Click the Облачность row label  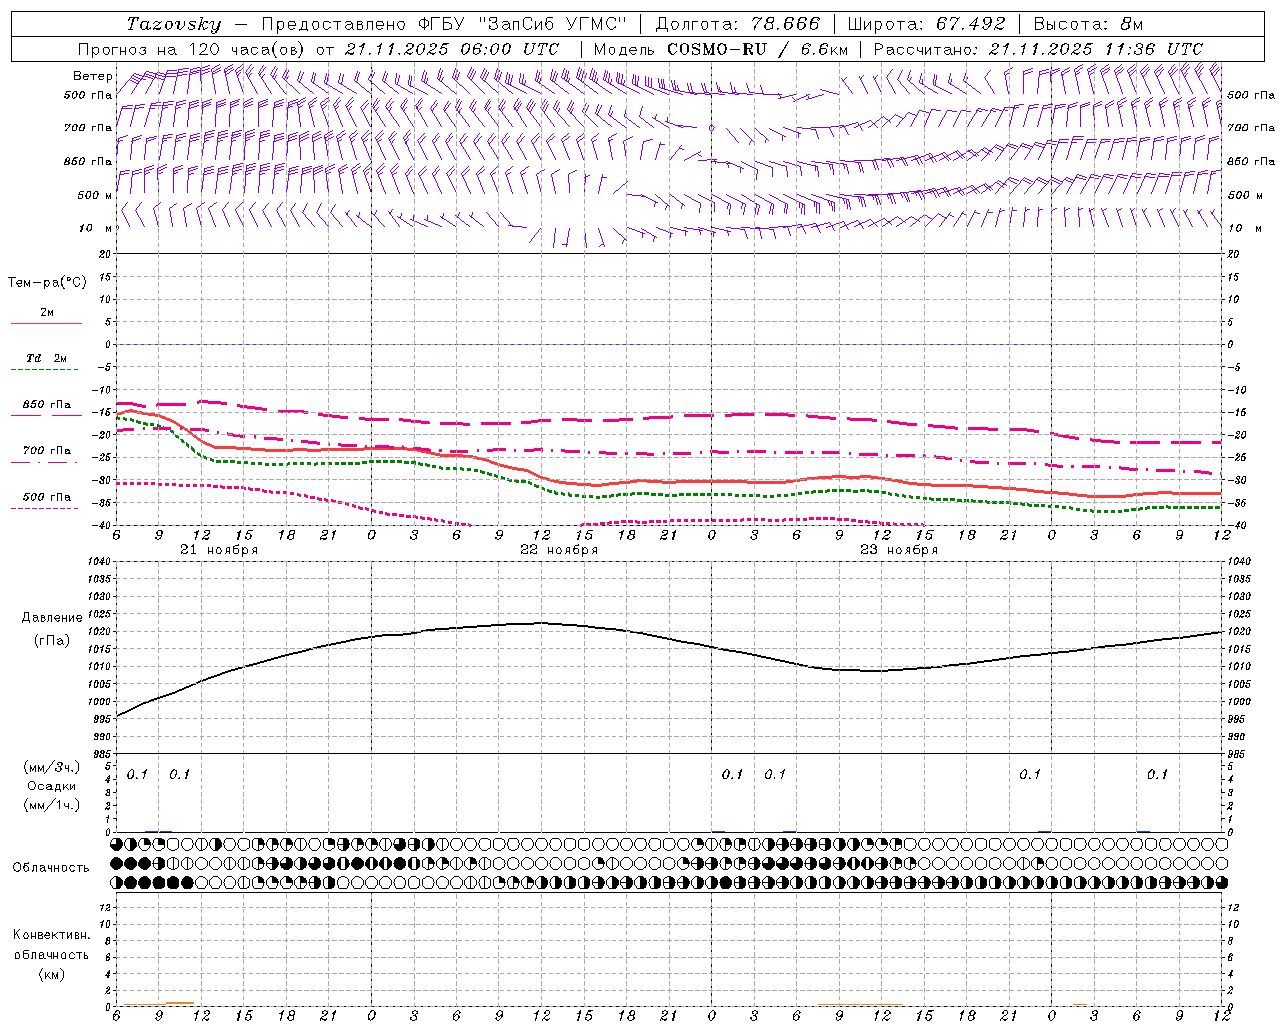[51, 867]
